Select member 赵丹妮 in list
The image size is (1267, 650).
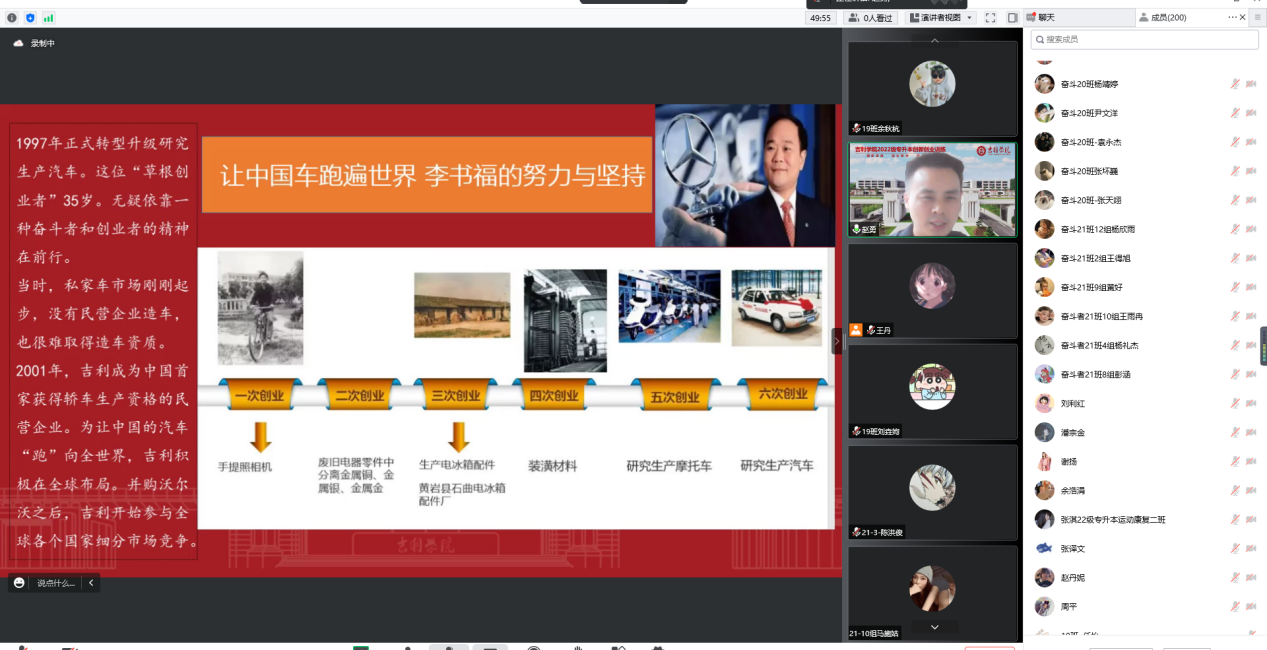tap(1146, 578)
